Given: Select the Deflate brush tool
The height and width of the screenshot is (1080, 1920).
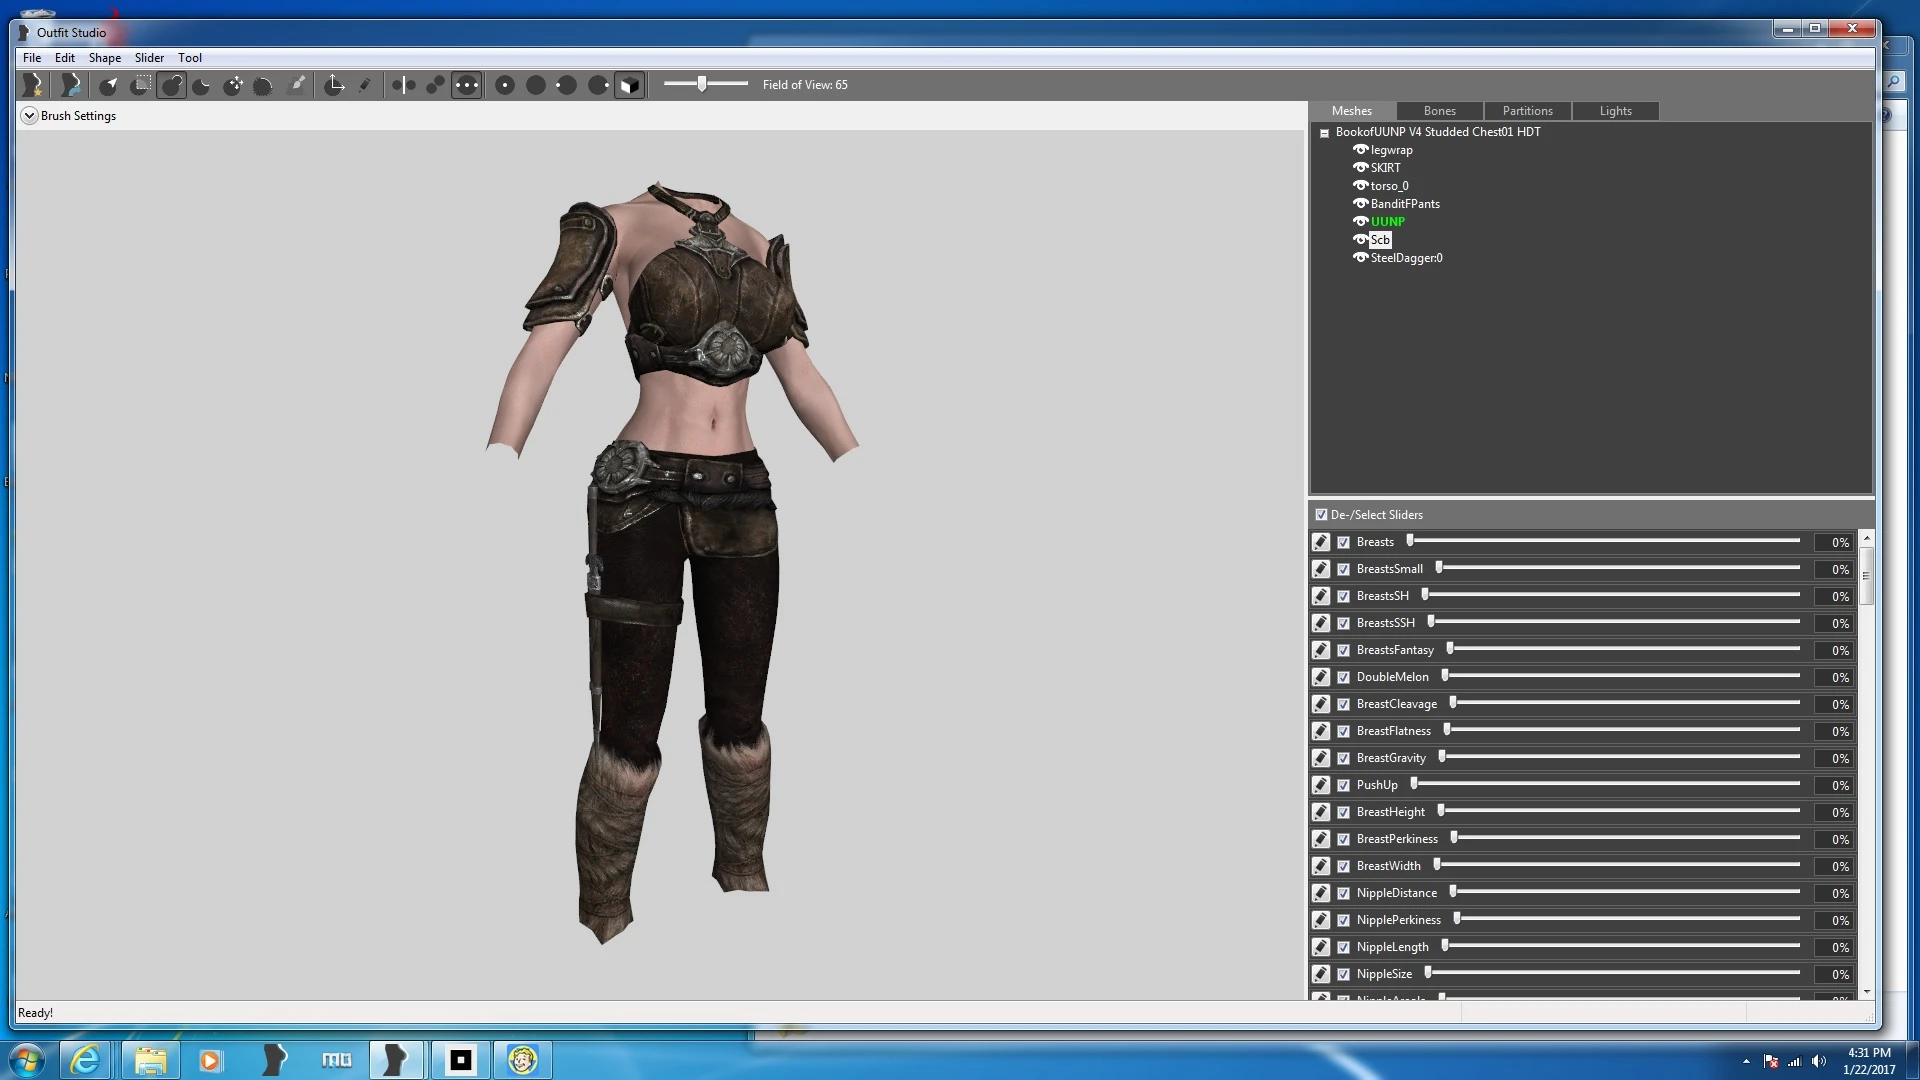Looking at the screenshot, I should [202, 85].
